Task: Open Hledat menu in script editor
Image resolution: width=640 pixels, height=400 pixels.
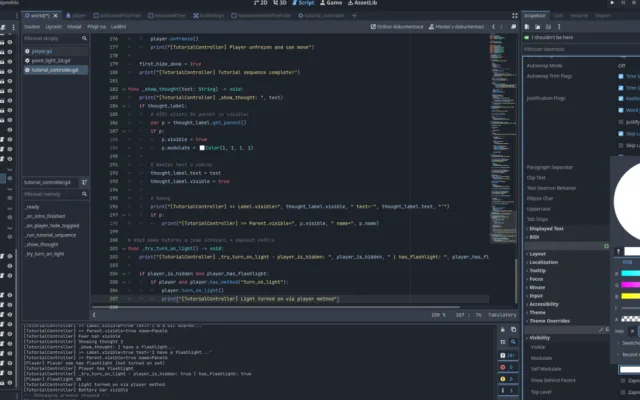Action: 74,27
